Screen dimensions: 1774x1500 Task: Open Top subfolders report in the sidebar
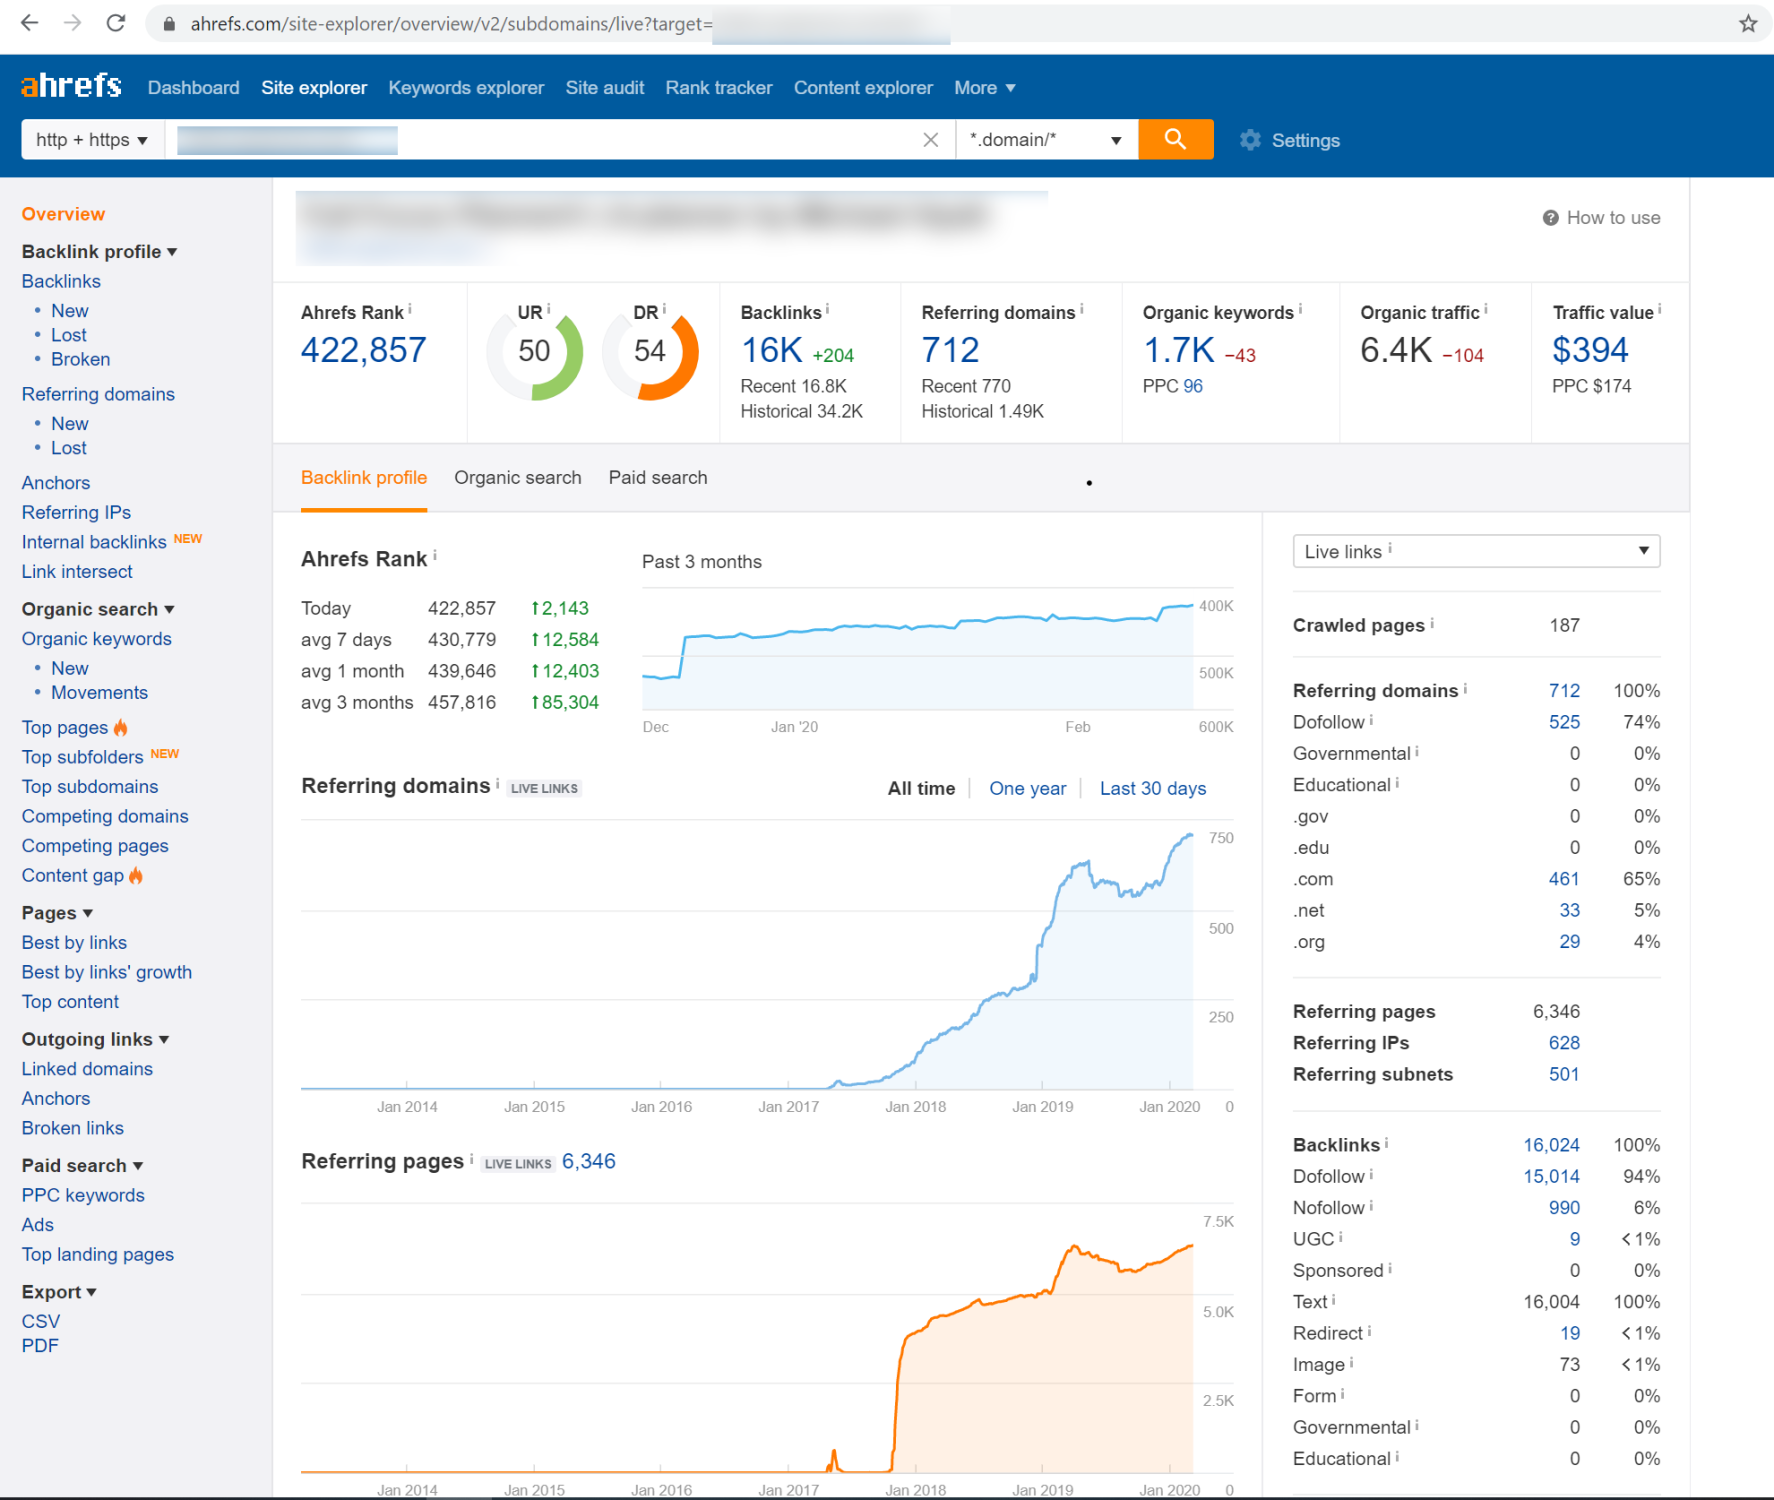click(83, 757)
